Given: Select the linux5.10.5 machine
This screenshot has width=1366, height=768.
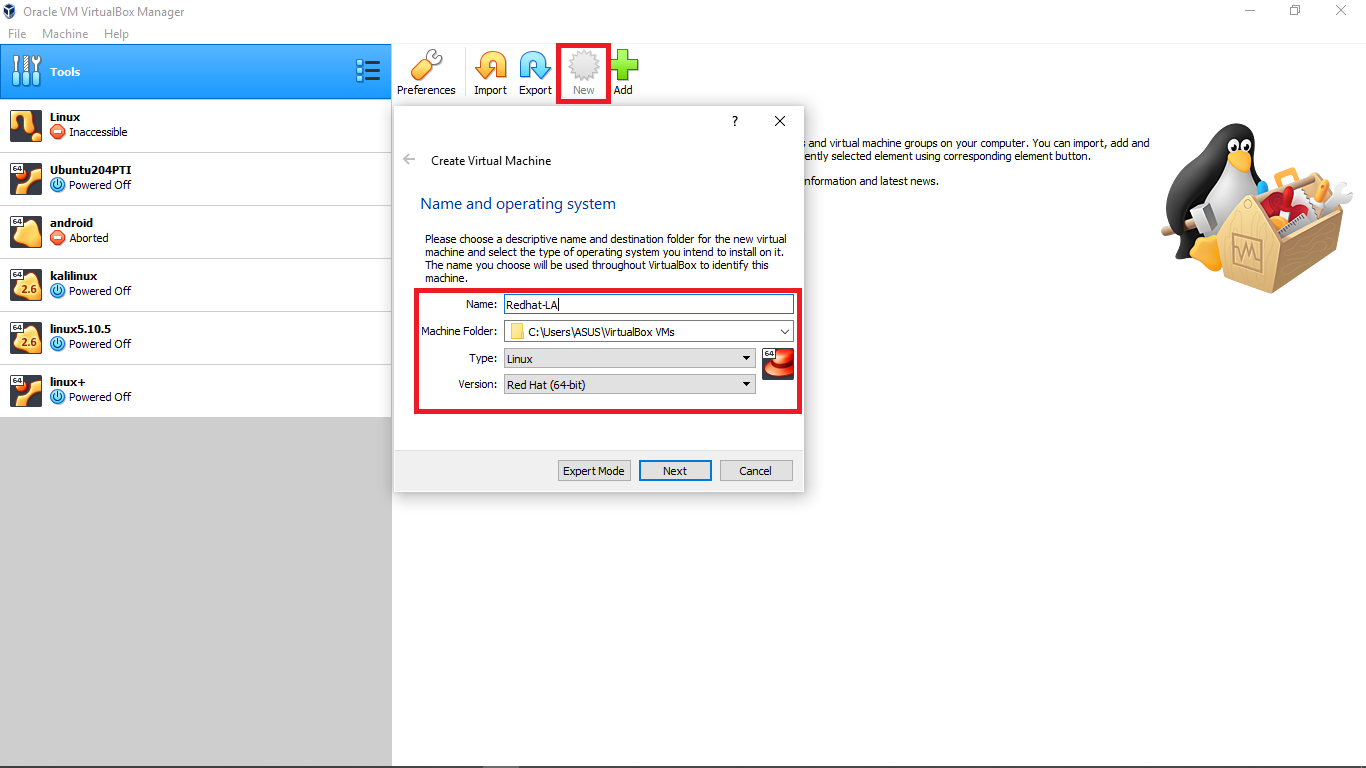Looking at the screenshot, I should [x=195, y=337].
